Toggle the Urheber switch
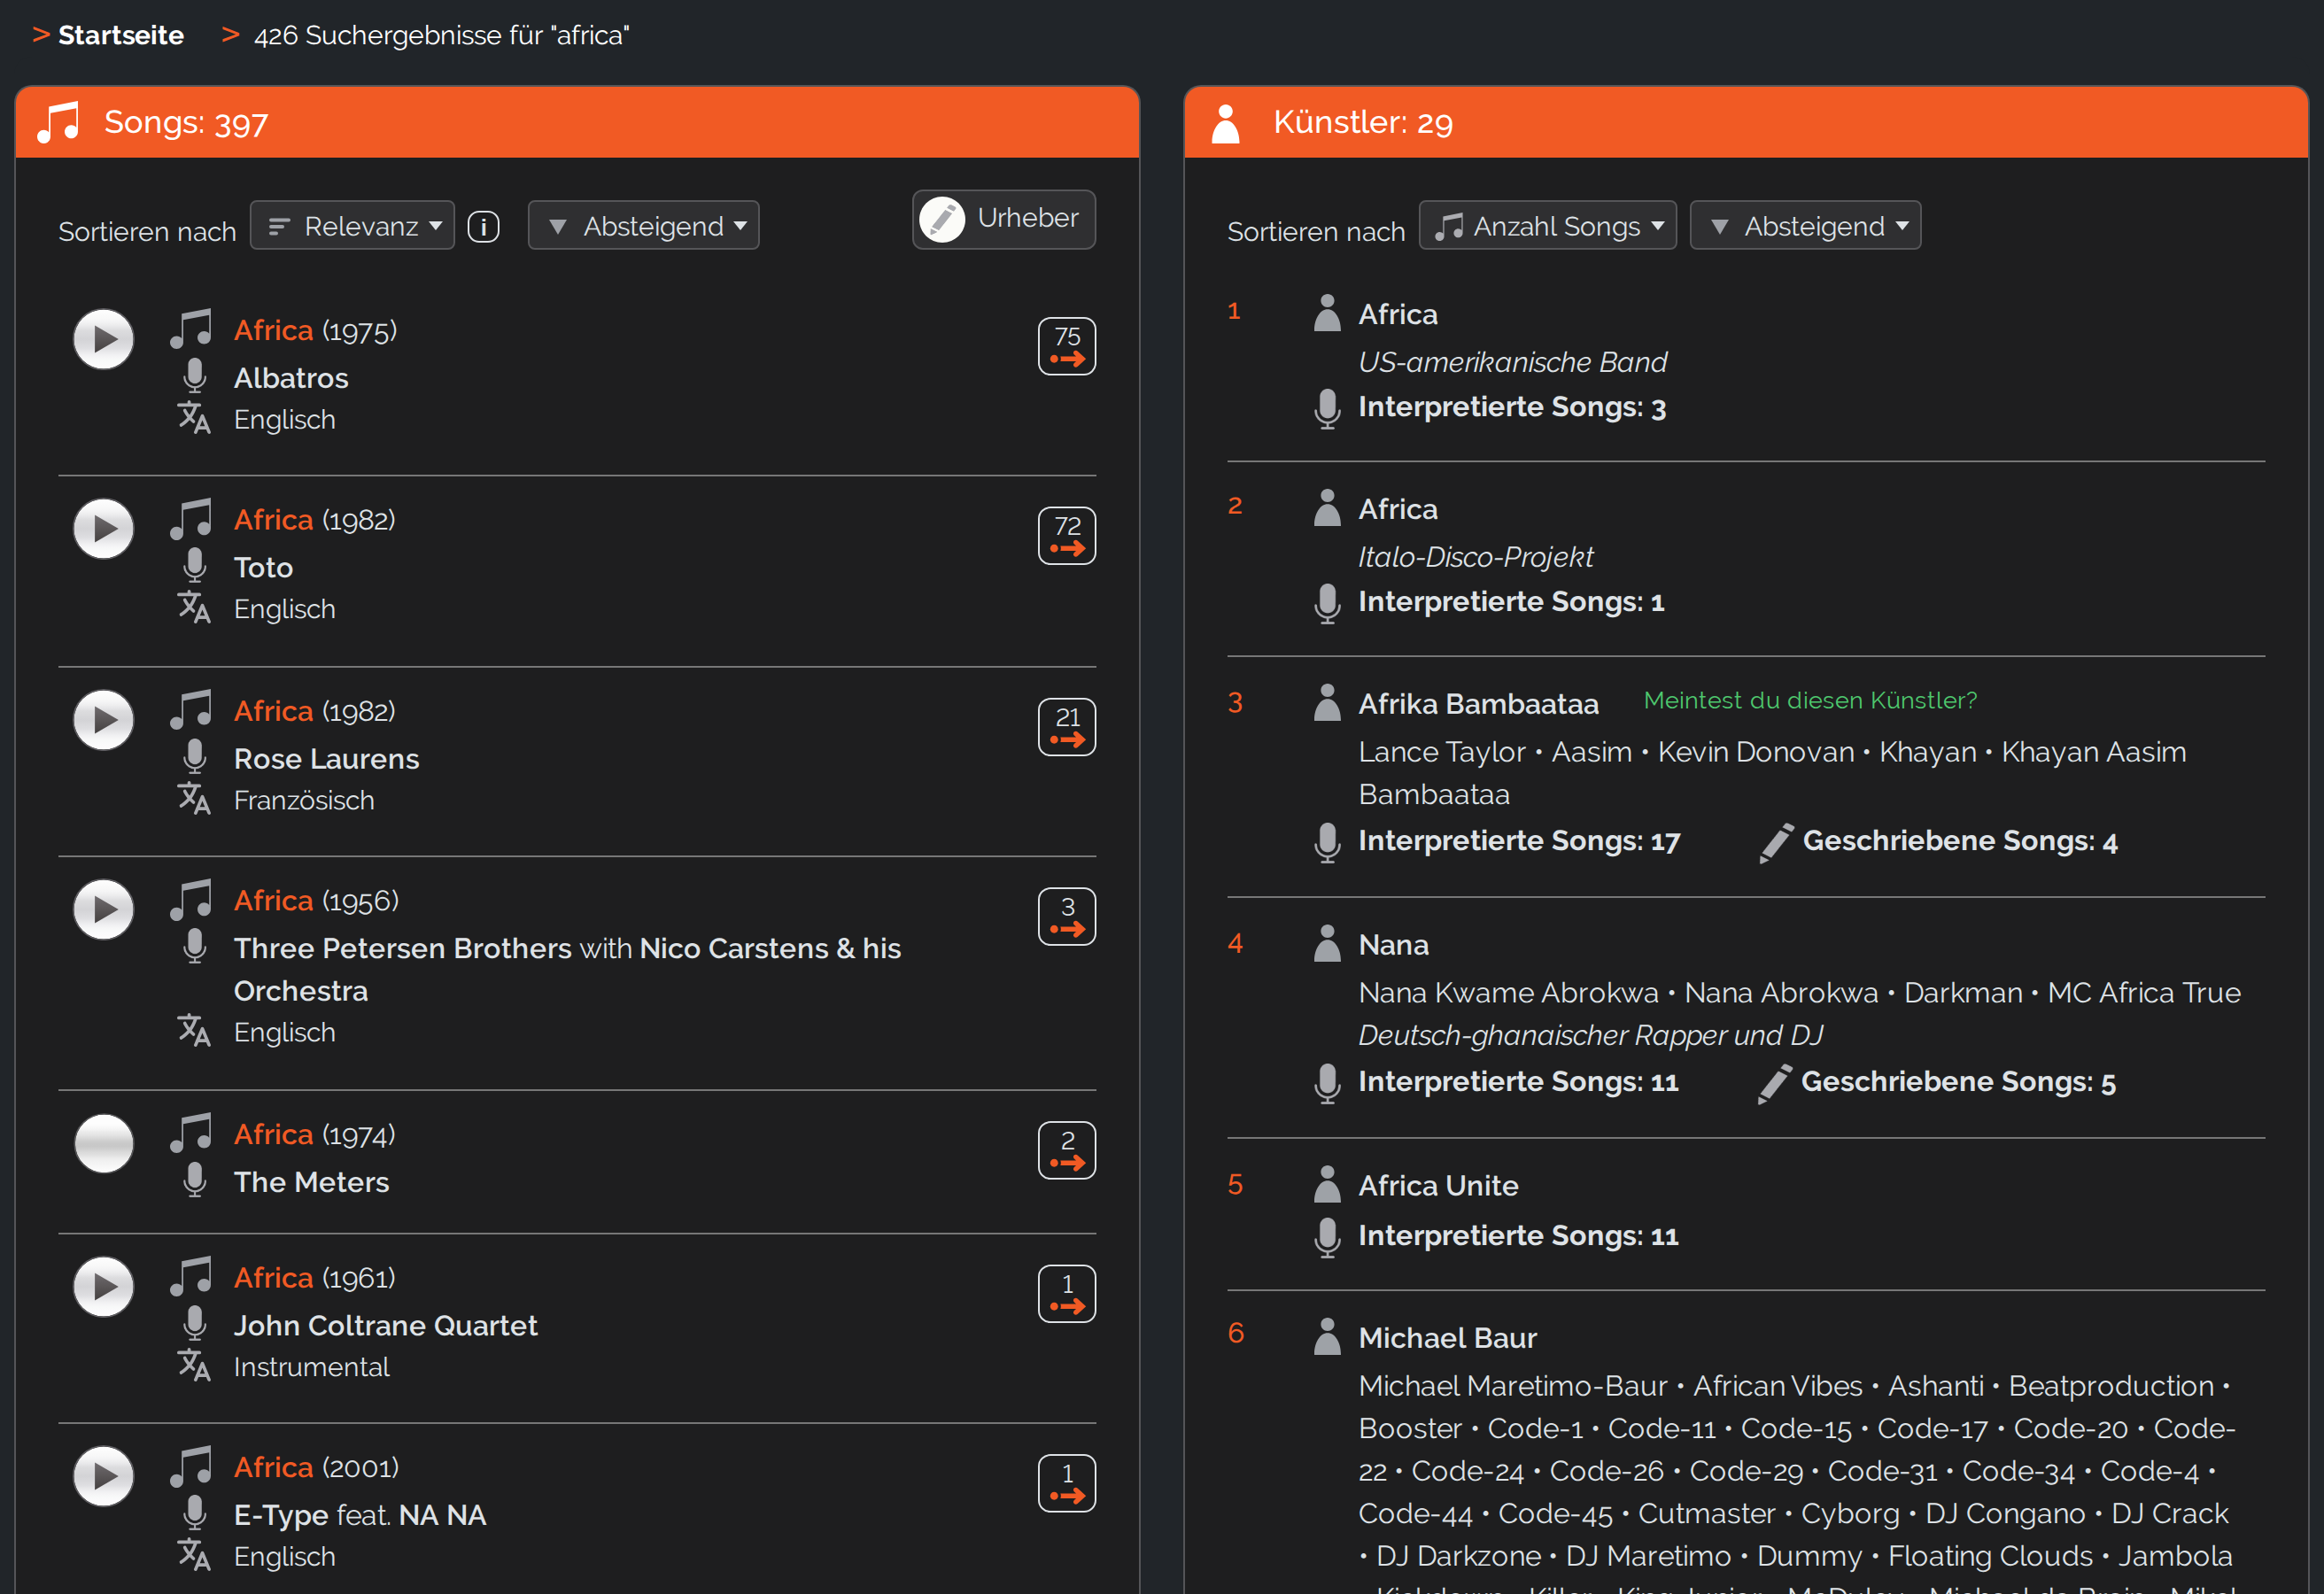The image size is (2324, 1594). coord(1004,219)
